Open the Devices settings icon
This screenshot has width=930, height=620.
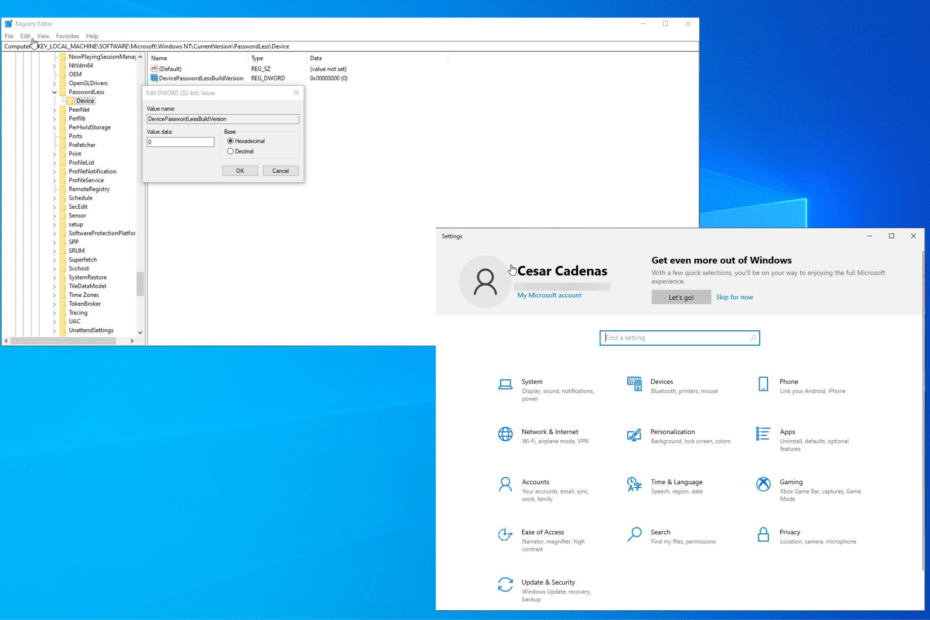click(x=634, y=384)
